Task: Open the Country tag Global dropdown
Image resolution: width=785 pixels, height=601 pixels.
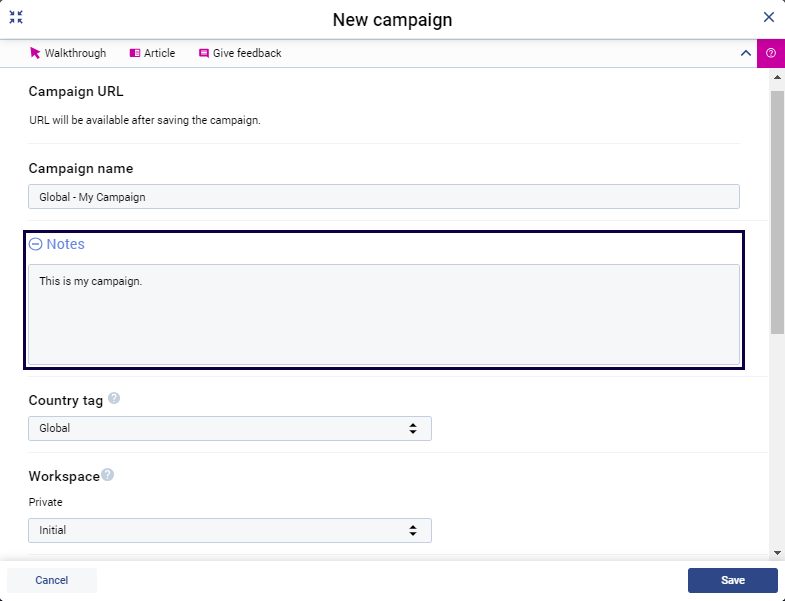Action: pyautogui.click(x=230, y=428)
